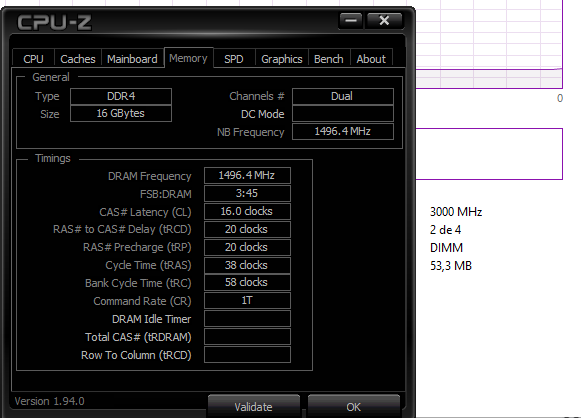Screen dimensions: 581x418
Task: Click the Command Rate 1T field
Action: tap(247, 301)
